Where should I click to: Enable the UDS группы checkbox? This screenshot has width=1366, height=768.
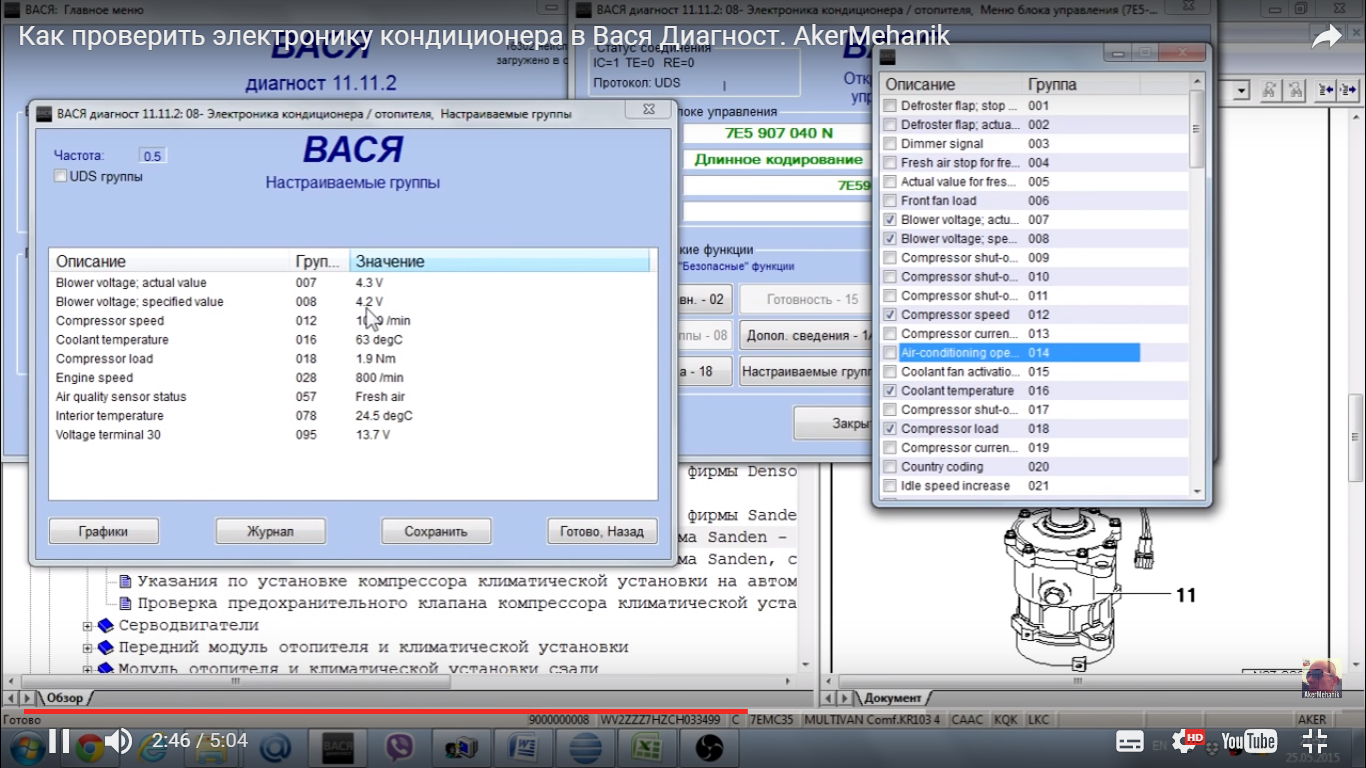click(x=61, y=176)
